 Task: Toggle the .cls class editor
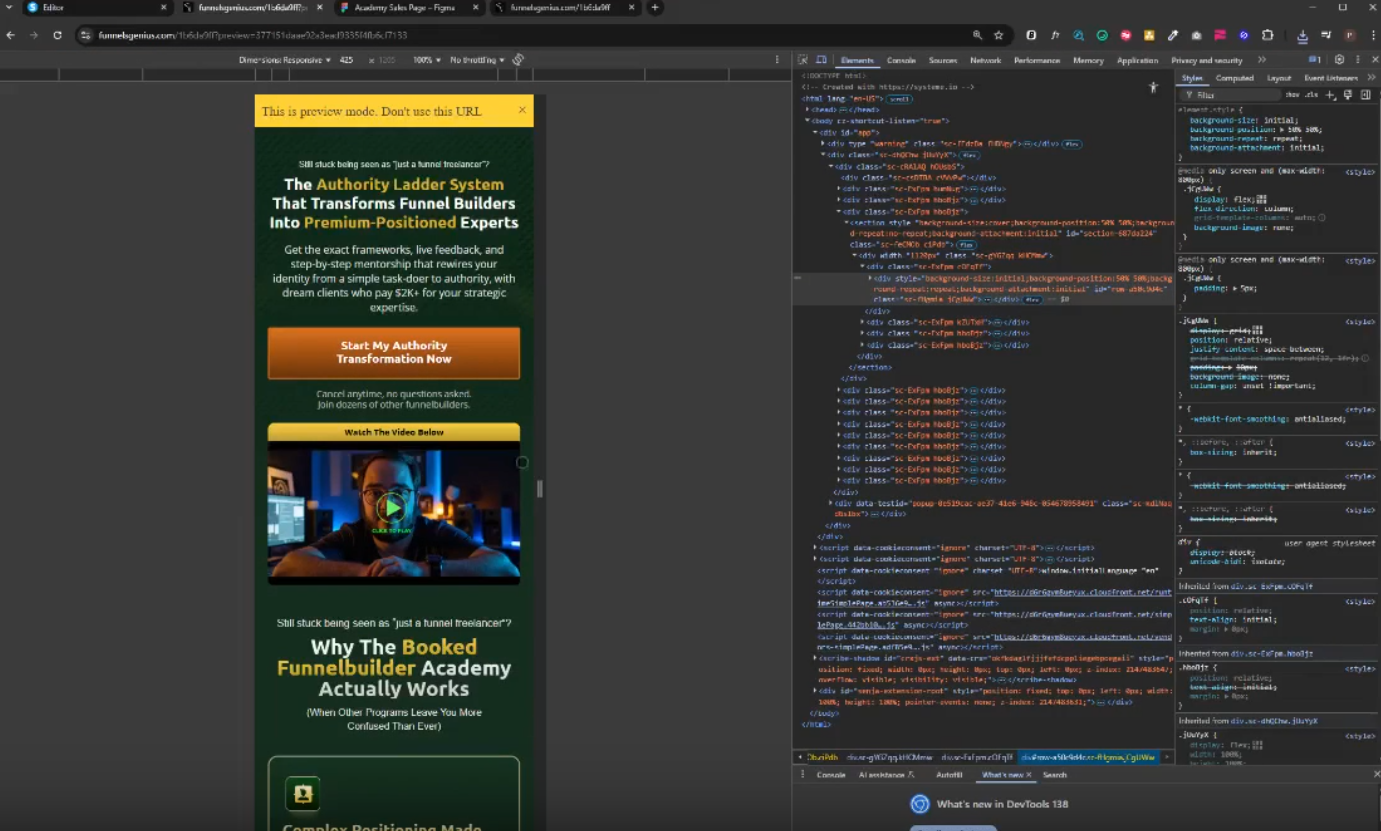coord(1311,95)
